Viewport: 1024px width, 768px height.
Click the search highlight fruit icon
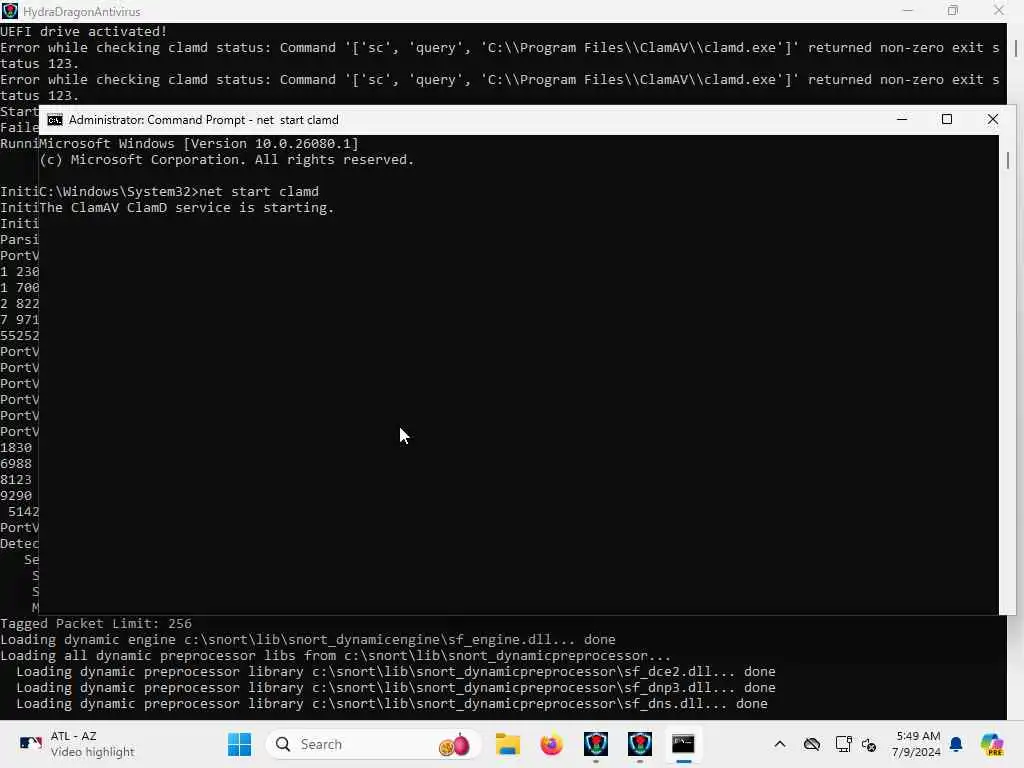(455, 744)
